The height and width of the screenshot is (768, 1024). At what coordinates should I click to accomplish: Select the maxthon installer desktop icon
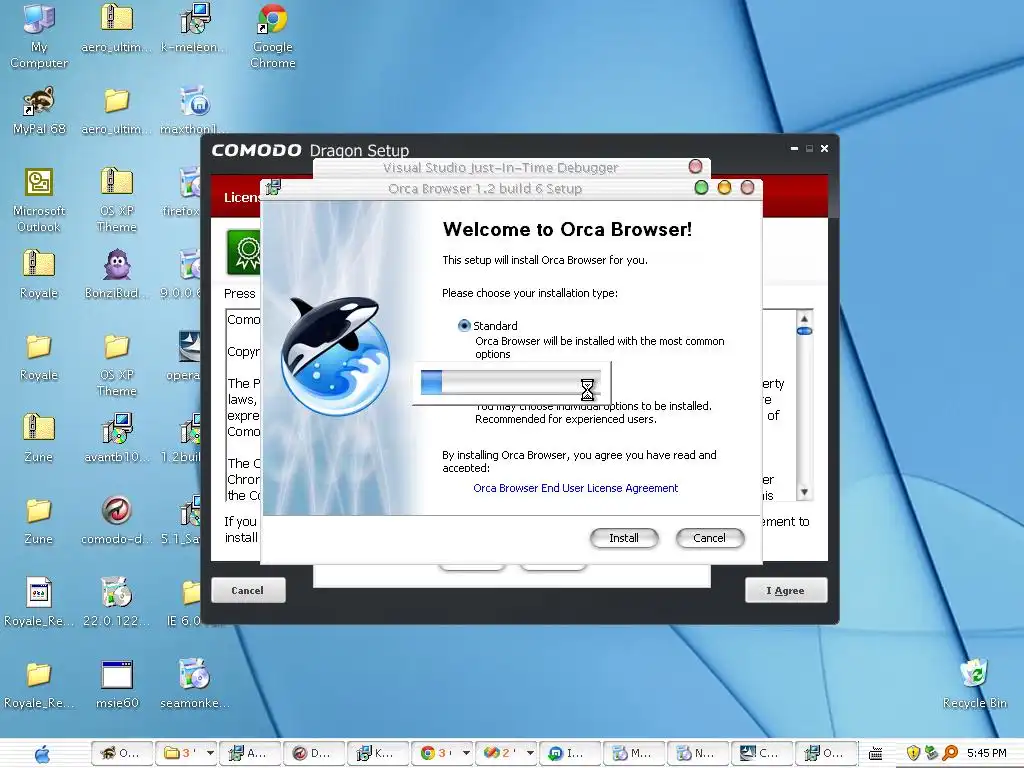(x=193, y=111)
